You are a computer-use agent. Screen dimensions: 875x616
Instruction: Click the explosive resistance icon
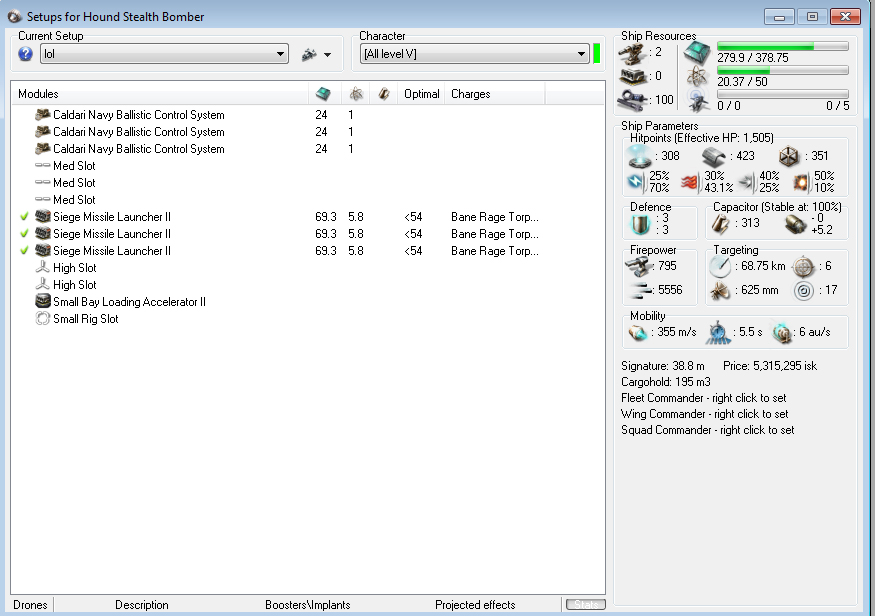pyautogui.click(x=801, y=182)
